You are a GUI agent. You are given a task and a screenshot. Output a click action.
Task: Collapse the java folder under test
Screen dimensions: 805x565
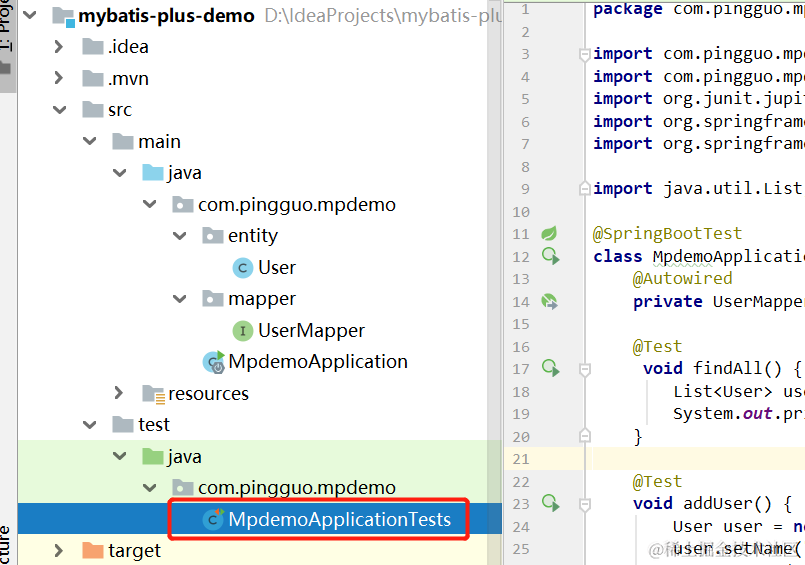click(x=120, y=456)
